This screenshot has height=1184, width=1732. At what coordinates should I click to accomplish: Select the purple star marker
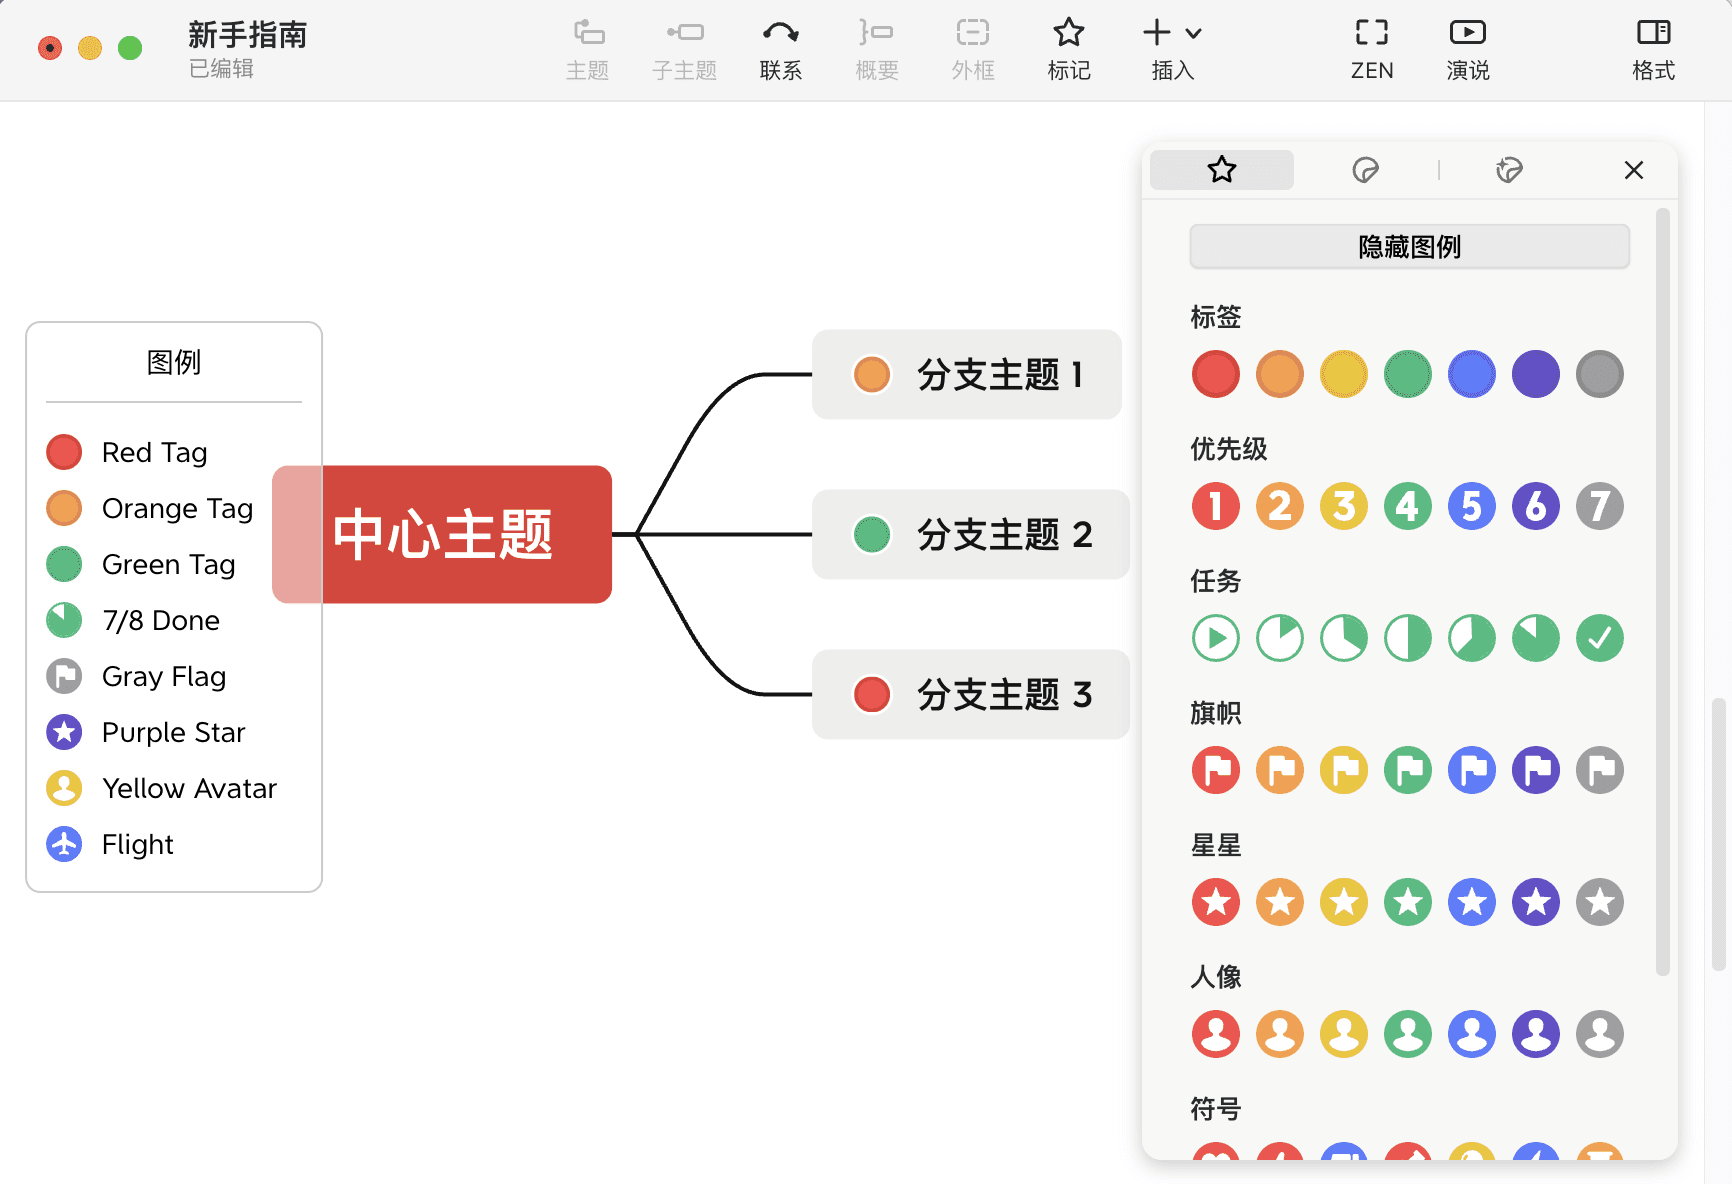(x=1535, y=902)
